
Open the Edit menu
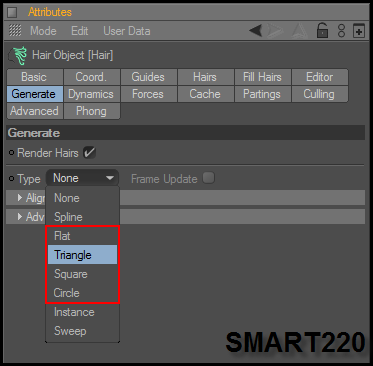pyautogui.click(x=80, y=31)
